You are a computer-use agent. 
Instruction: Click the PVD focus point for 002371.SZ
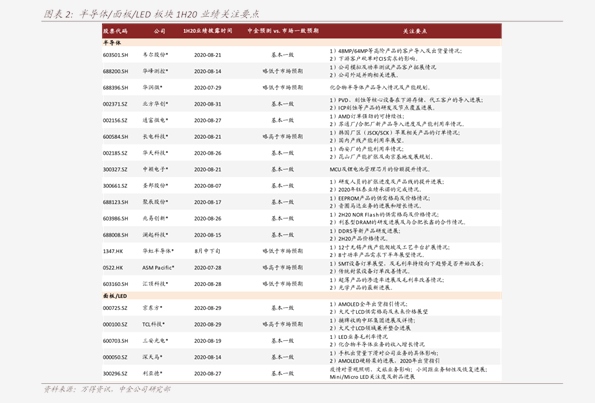(x=406, y=100)
